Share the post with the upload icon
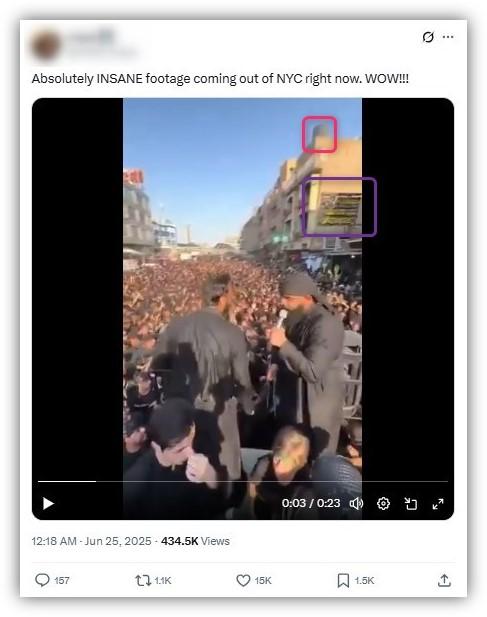The height and width of the screenshot is (617, 487). 444,580
